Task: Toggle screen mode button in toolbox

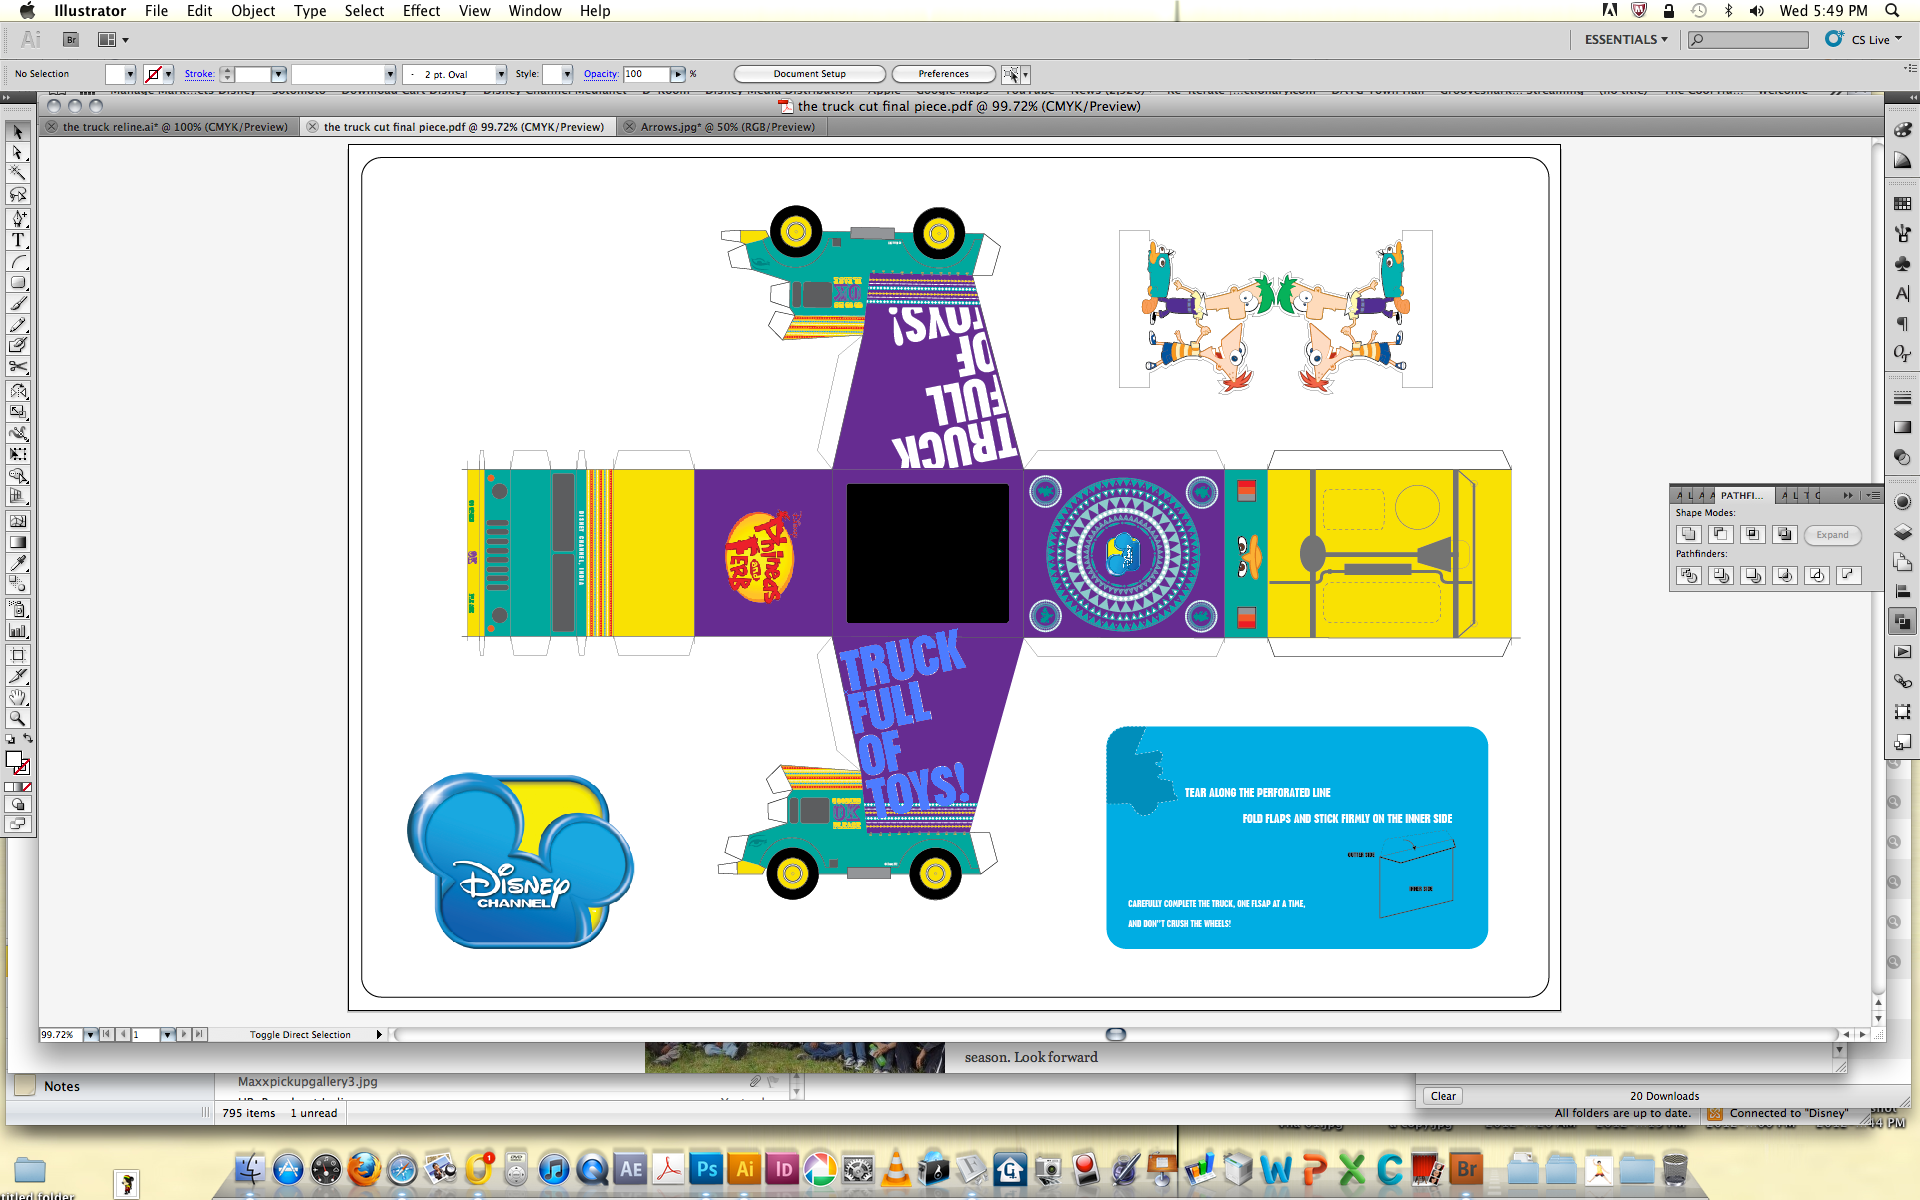Action: coord(17,824)
